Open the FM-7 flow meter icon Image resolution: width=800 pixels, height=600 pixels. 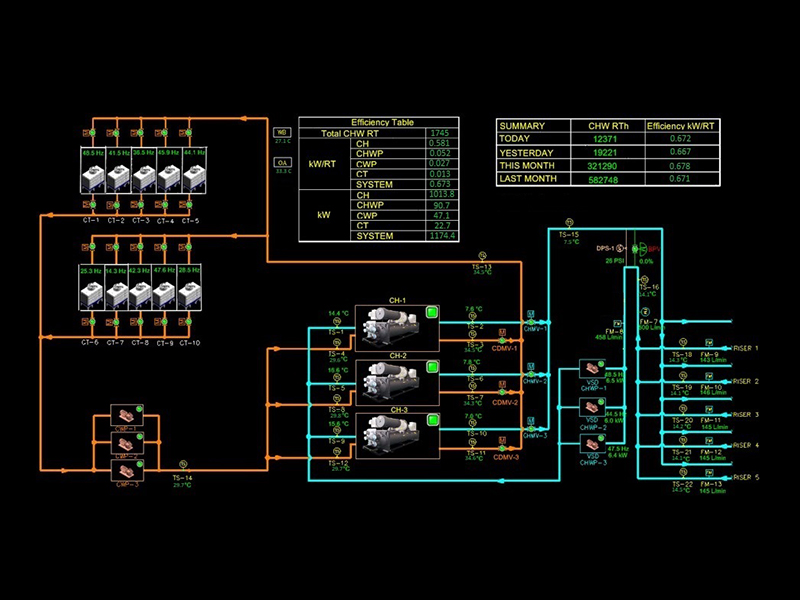(x=645, y=311)
